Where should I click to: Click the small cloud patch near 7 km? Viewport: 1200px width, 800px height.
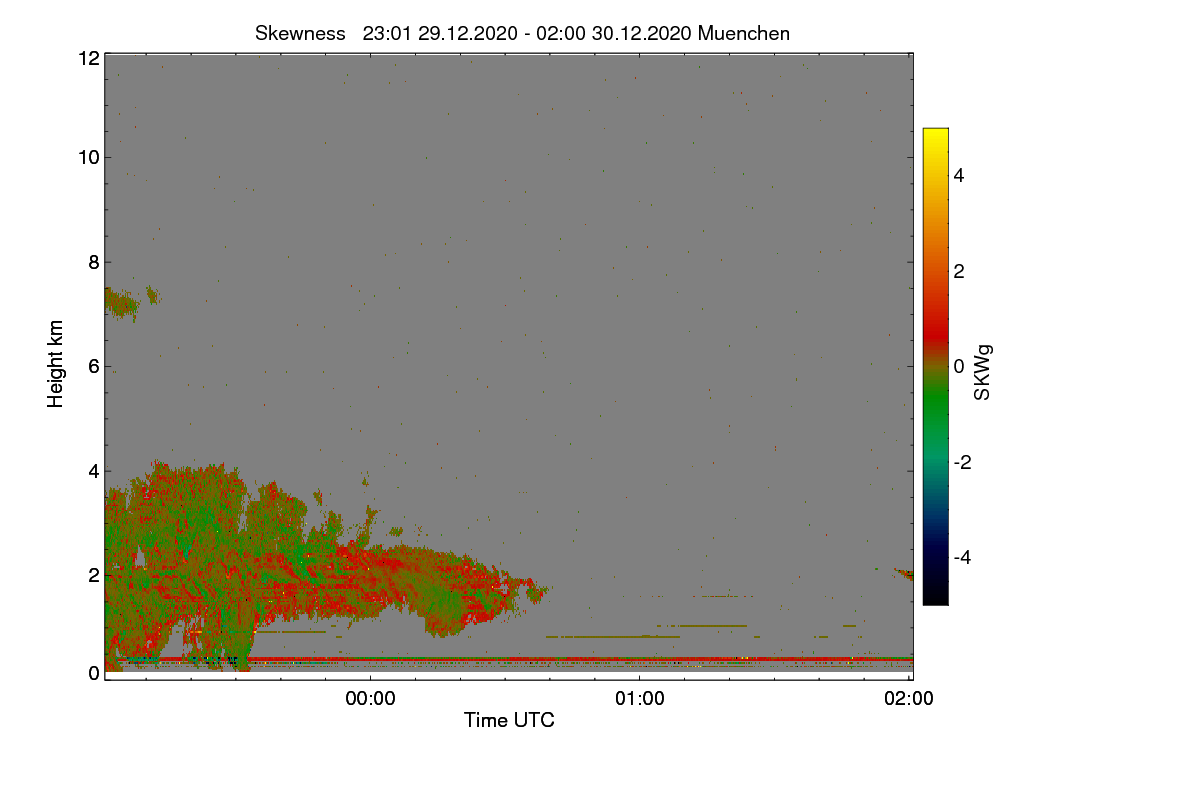[121, 302]
